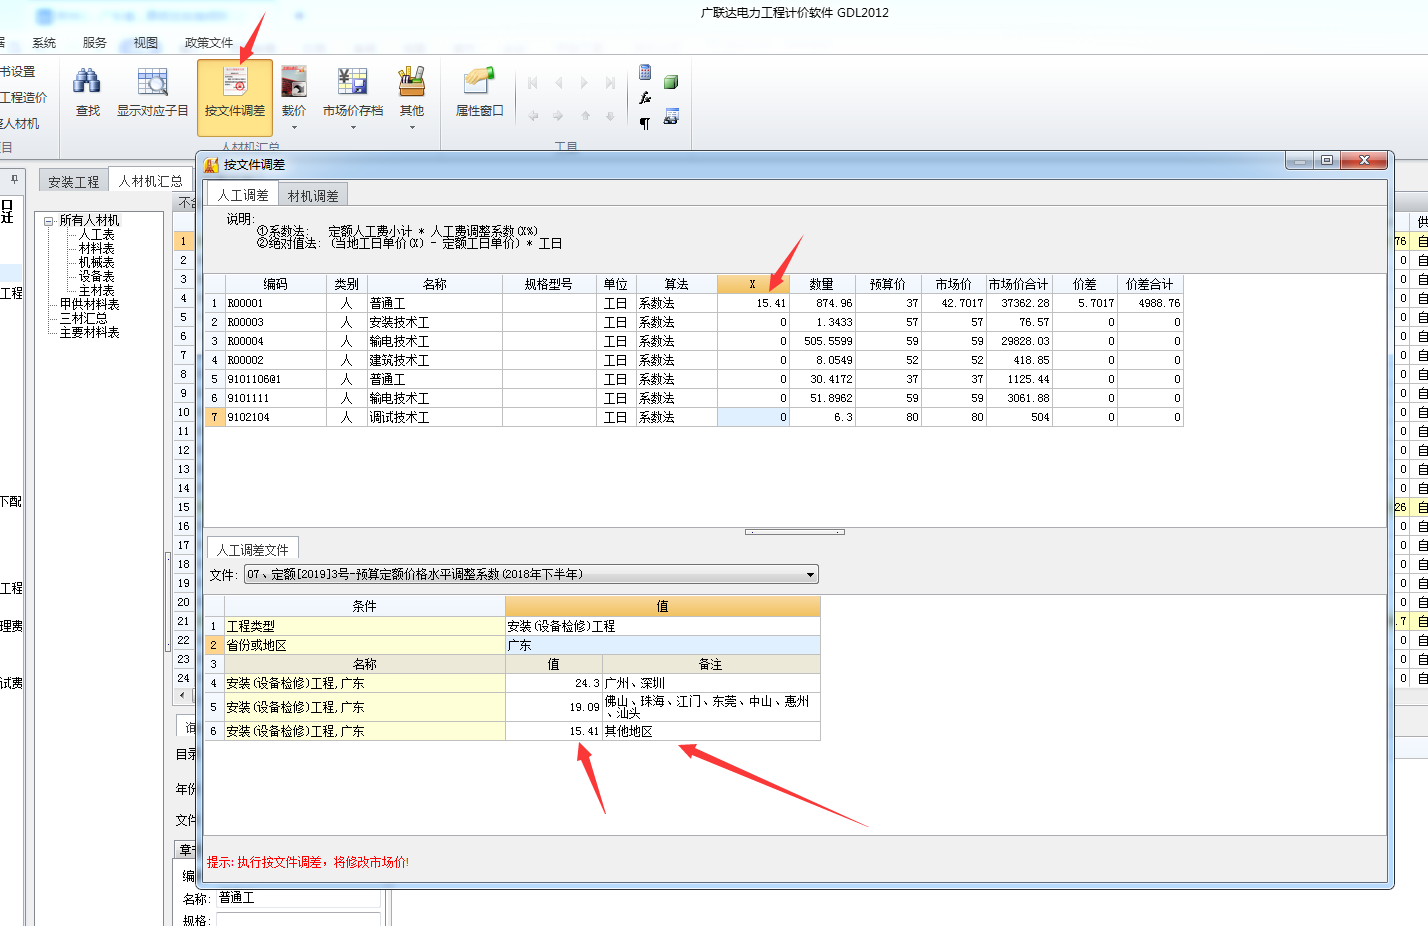Open the 视图 menu
This screenshot has width=1428, height=926.
(x=146, y=43)
